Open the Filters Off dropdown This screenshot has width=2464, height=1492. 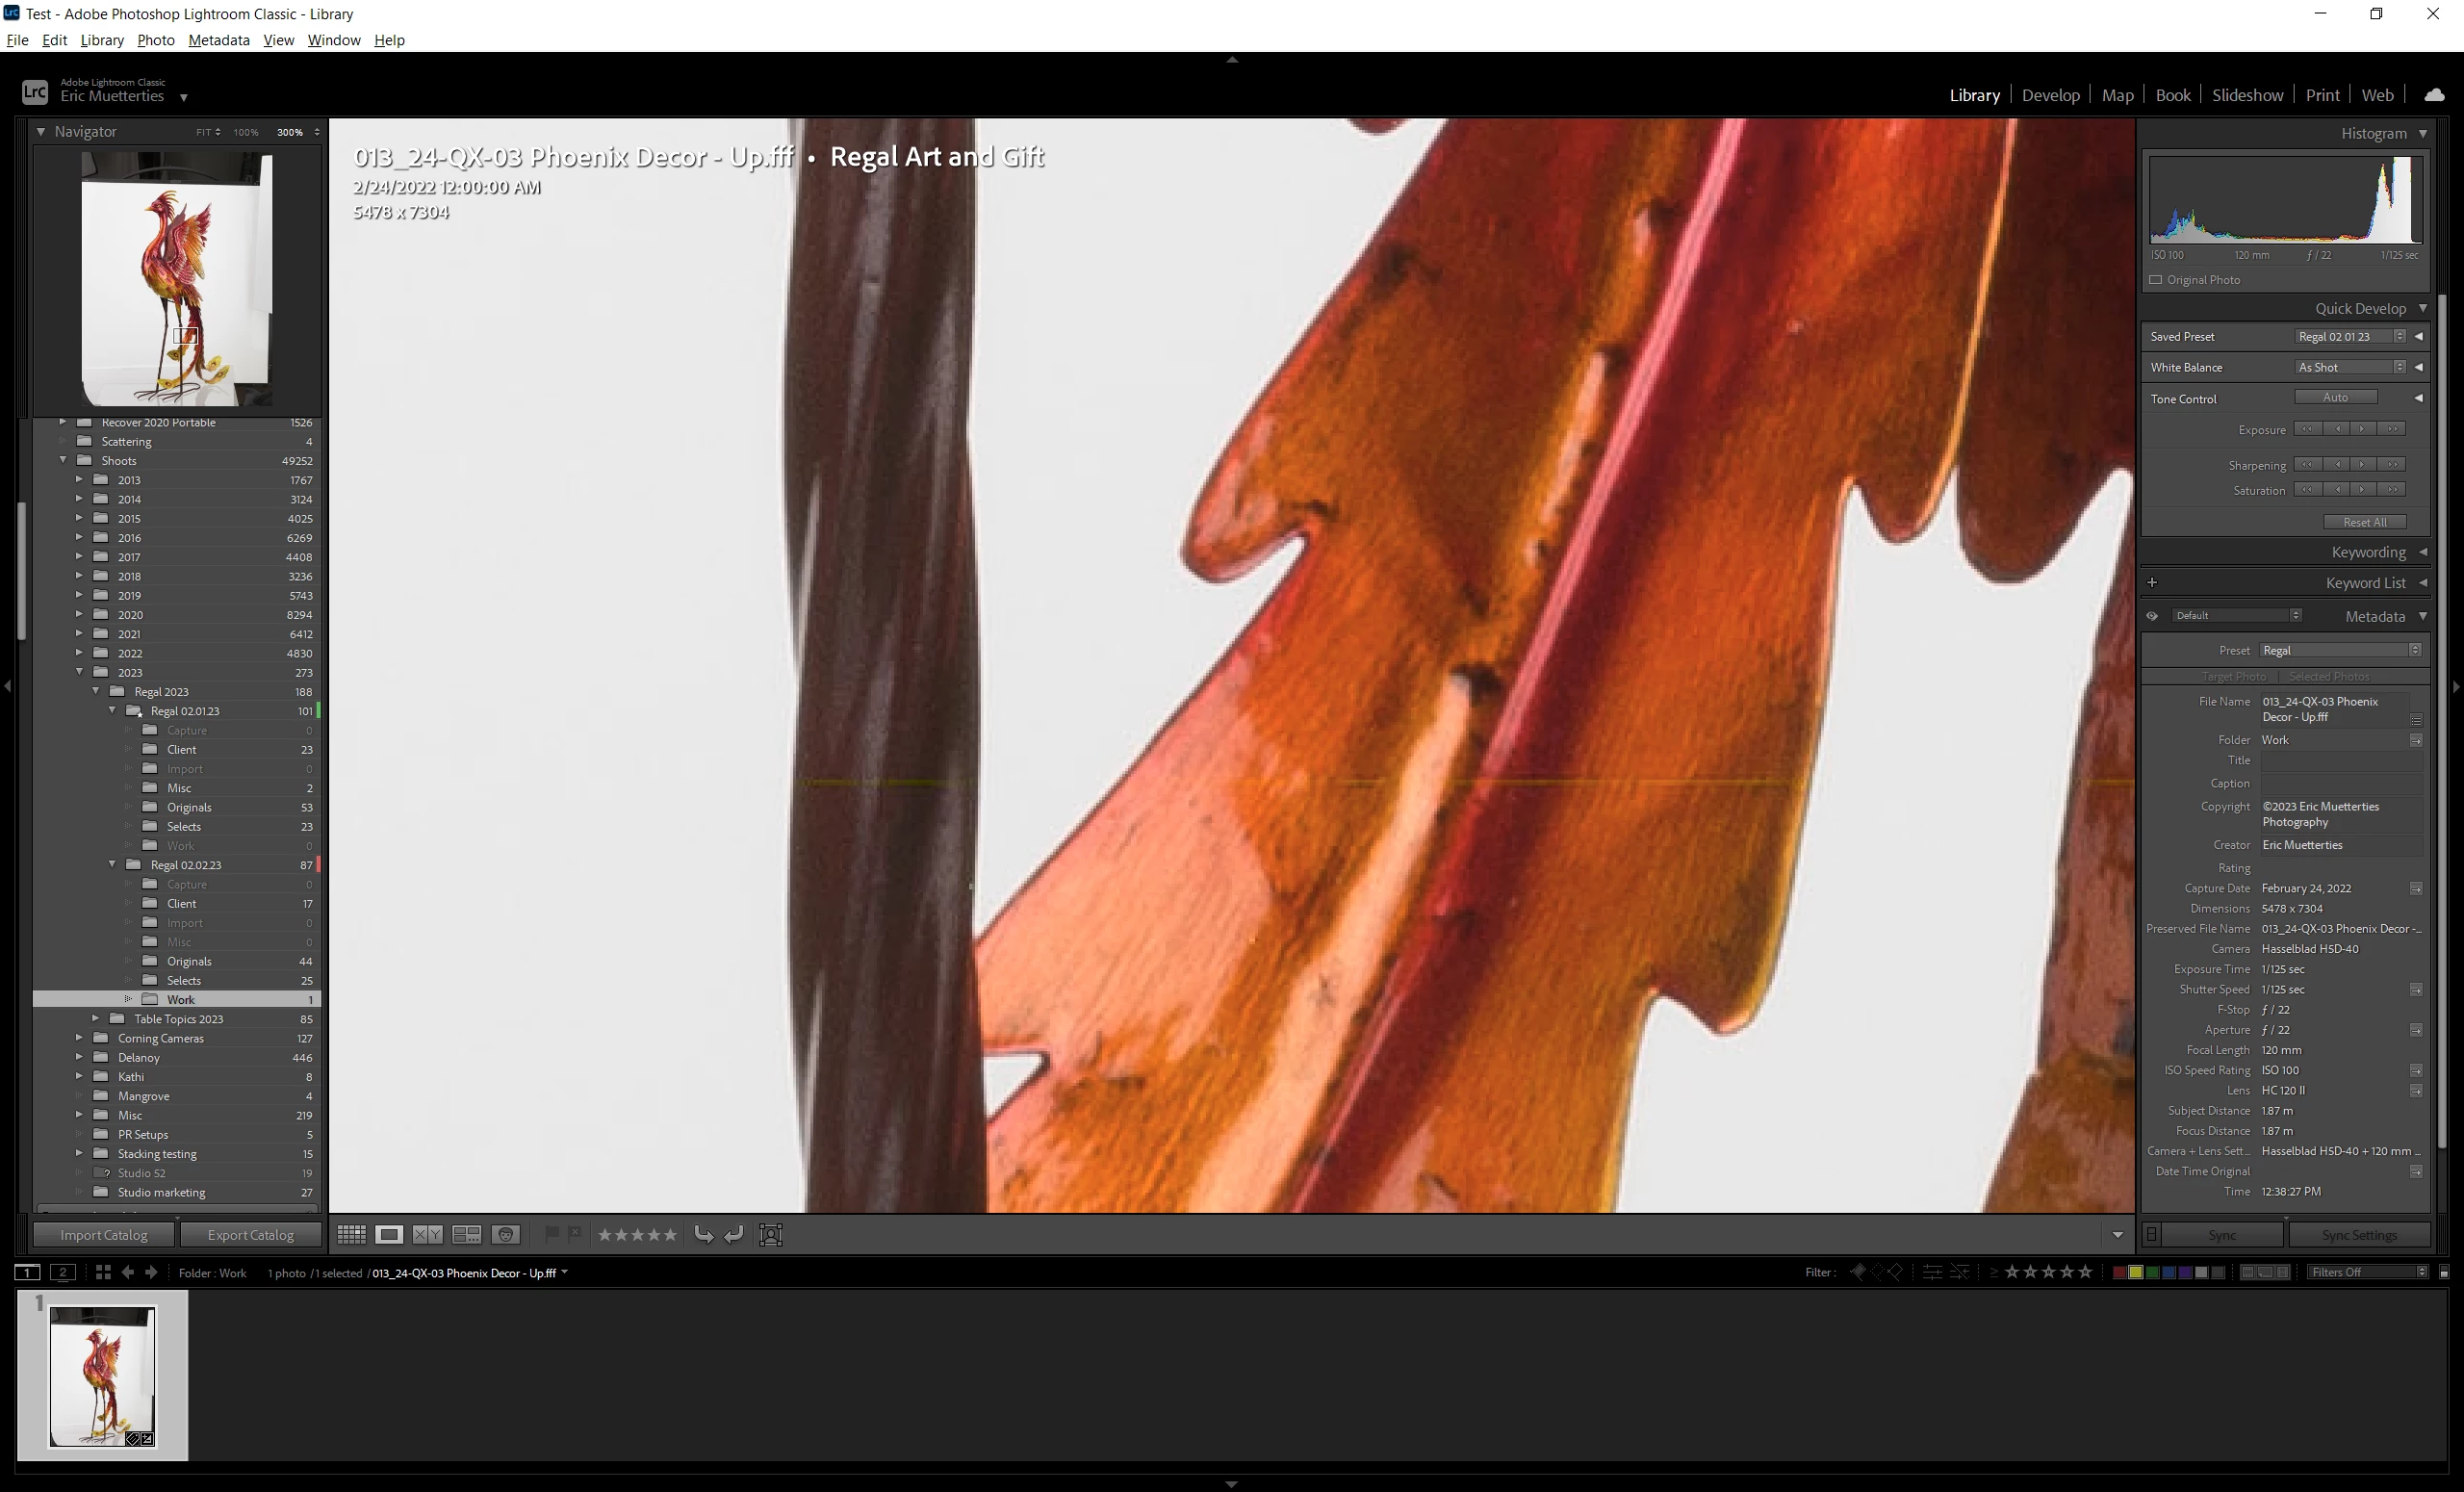click(2367, 1272)
